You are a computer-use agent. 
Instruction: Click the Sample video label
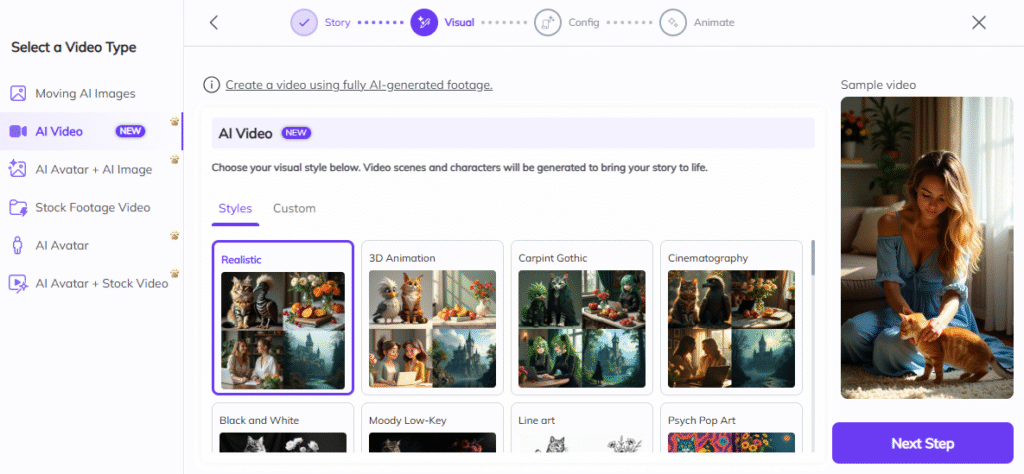tap(878, 85)
